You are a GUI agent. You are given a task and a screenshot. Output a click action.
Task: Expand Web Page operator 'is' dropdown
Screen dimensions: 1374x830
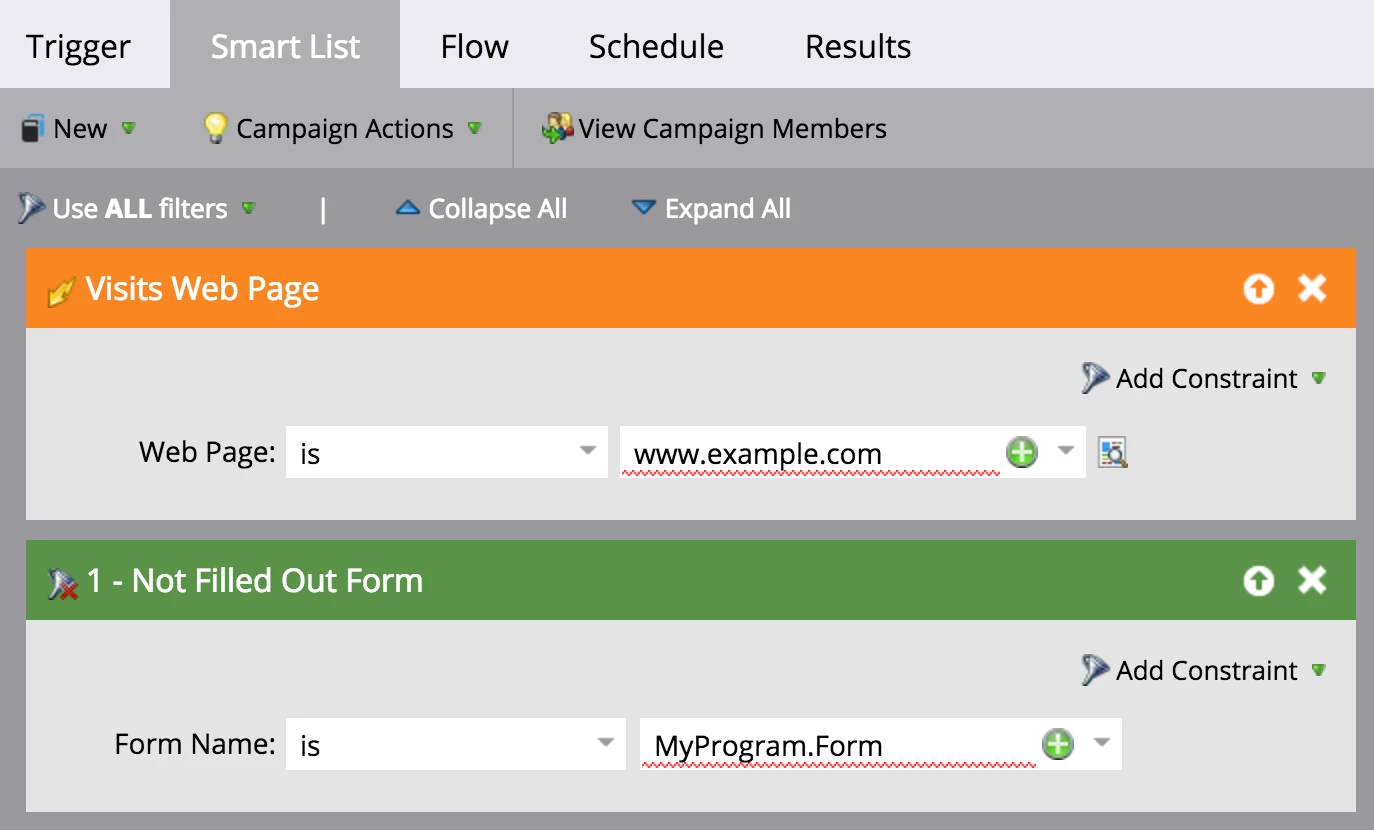point(587,452)
